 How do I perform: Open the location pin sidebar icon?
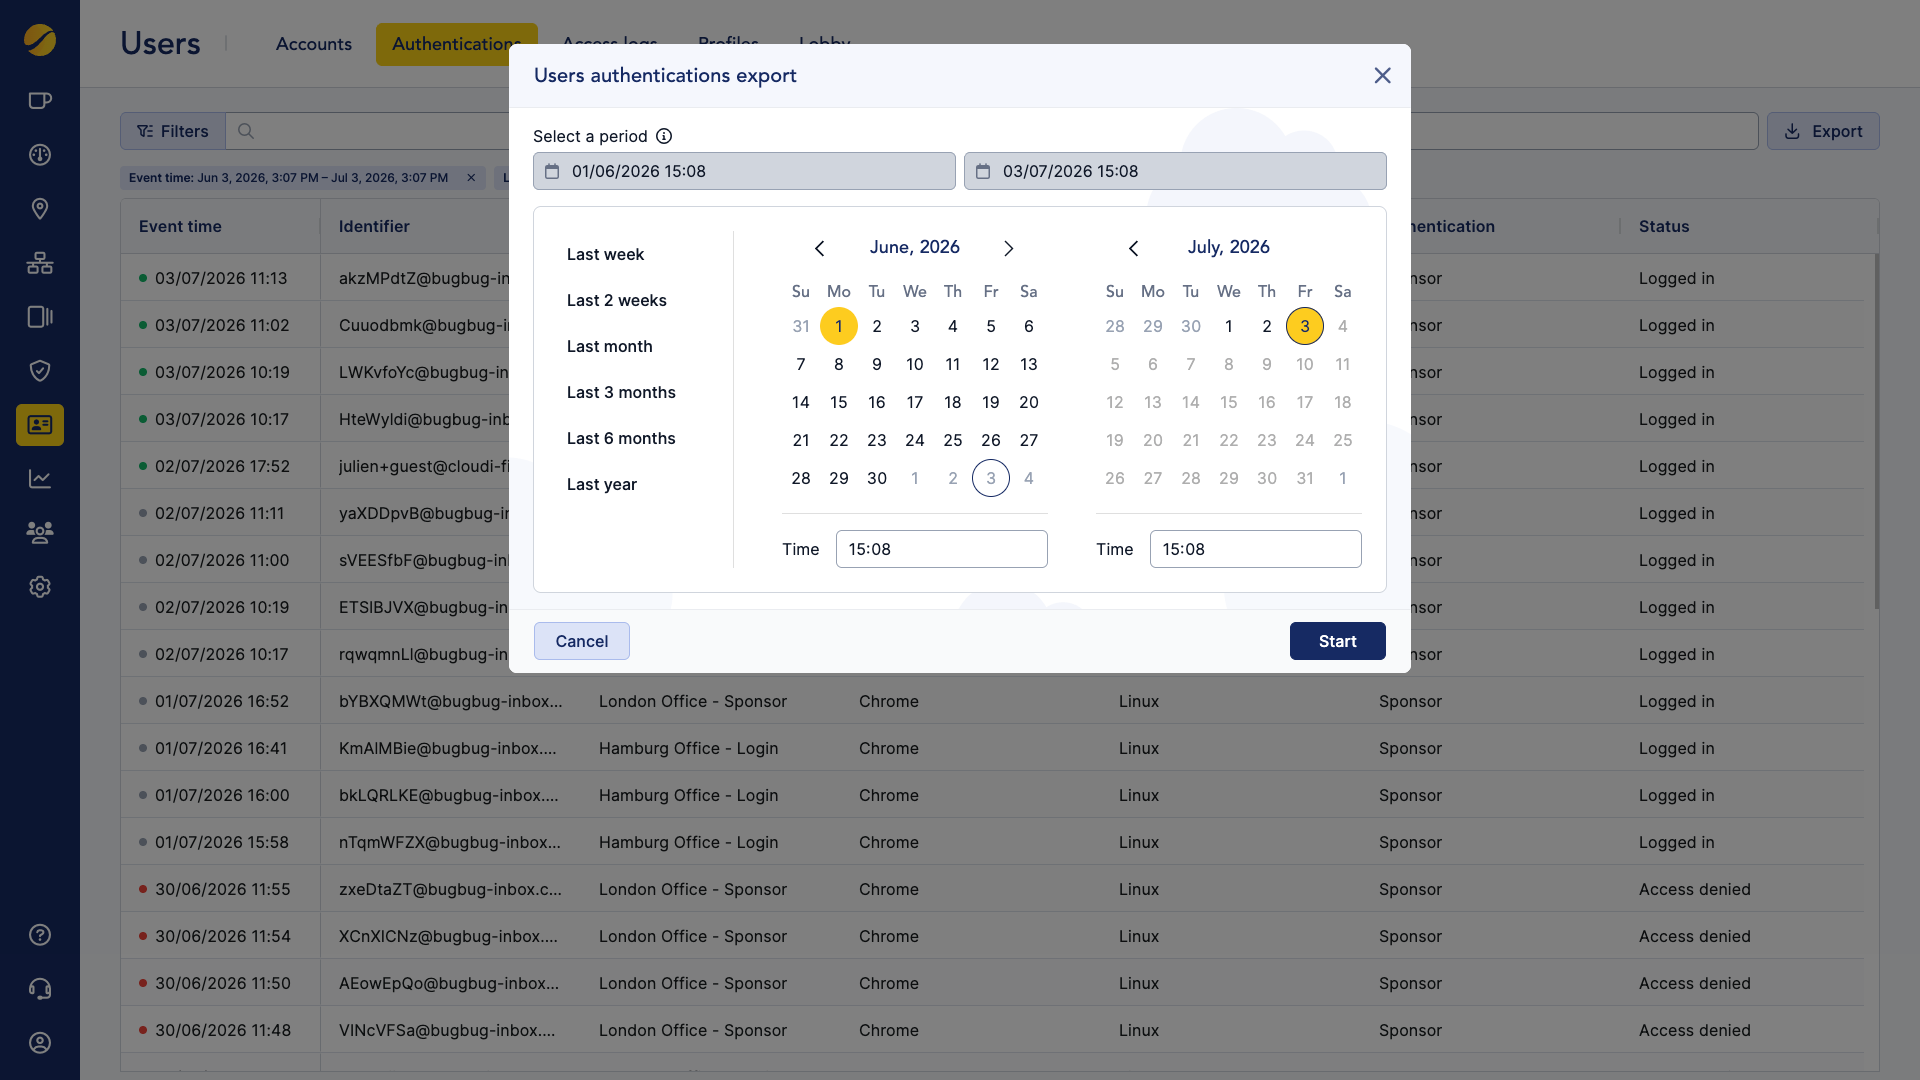(x=40, y=209)
